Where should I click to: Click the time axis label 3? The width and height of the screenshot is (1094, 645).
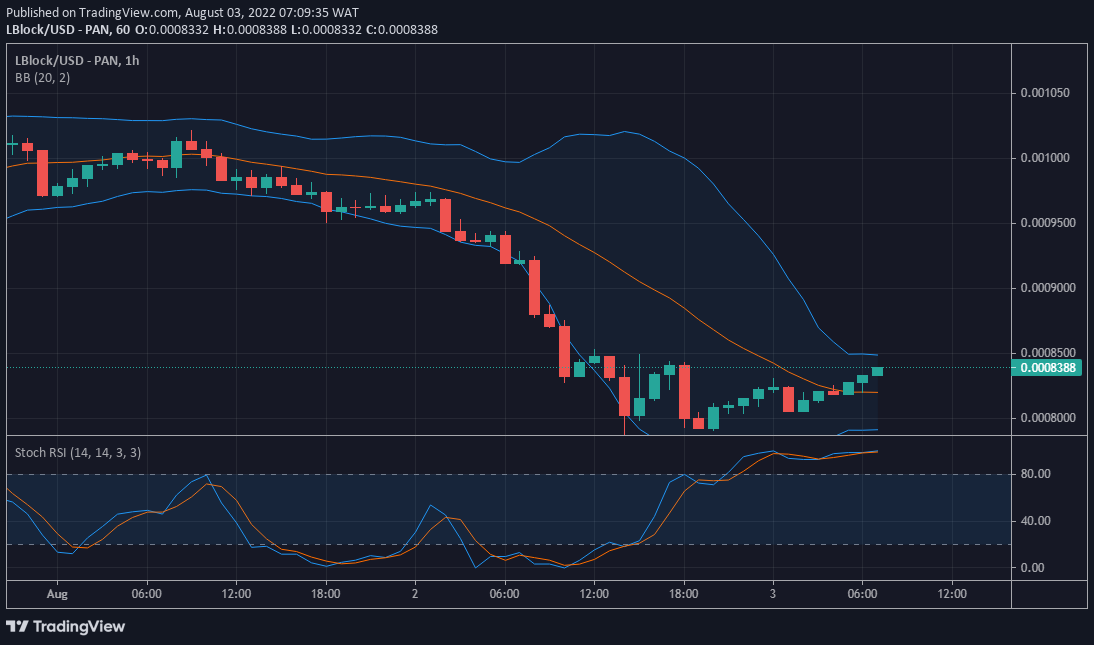(773, 594)
